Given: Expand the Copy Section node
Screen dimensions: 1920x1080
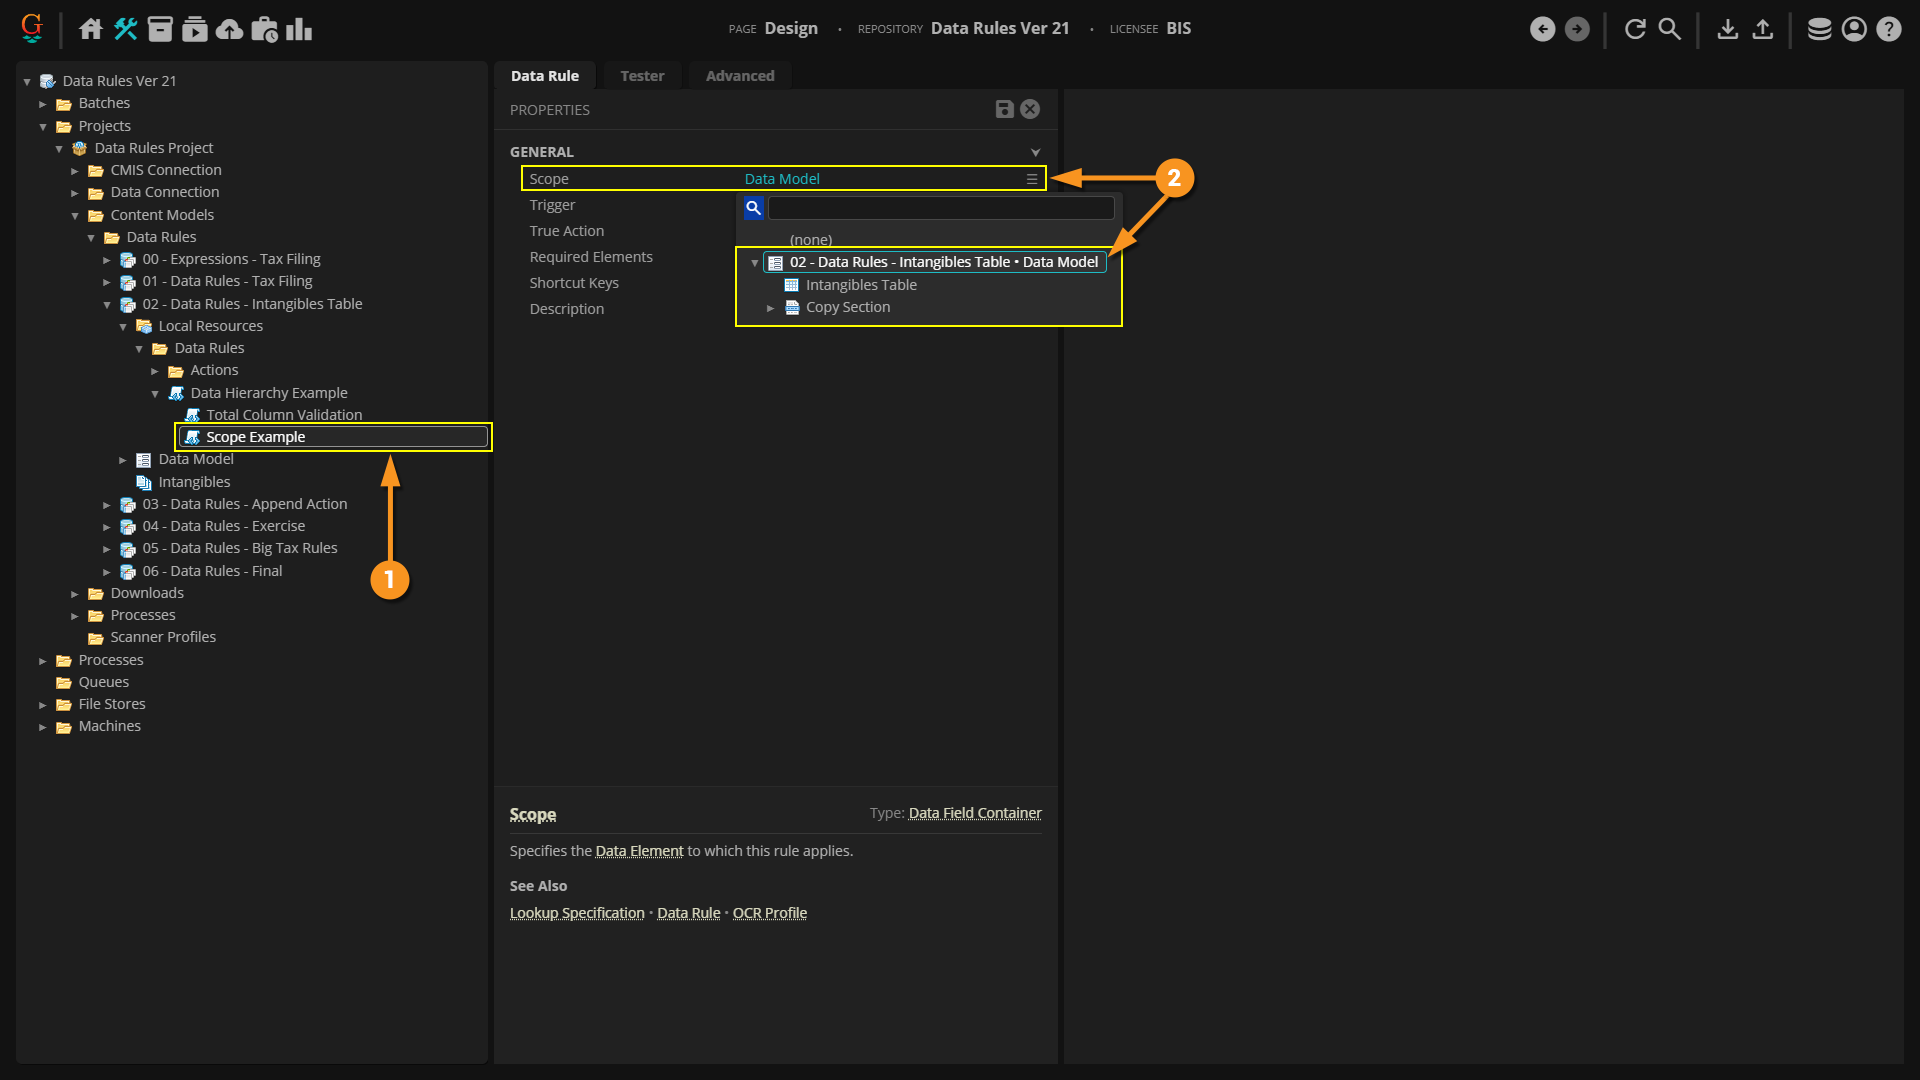Looking at the screenshot, I should (x=771, y=308).
